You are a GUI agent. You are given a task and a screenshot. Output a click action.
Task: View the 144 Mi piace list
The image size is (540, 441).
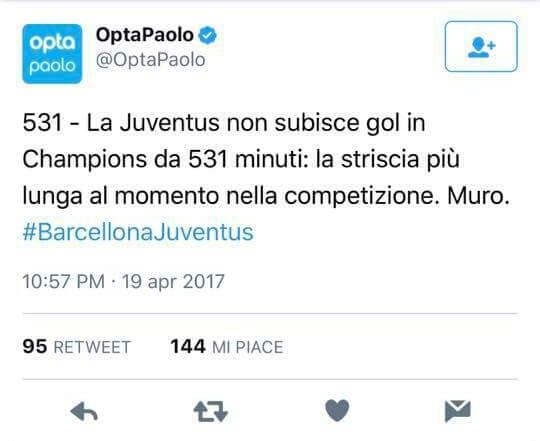pos(227,347)
